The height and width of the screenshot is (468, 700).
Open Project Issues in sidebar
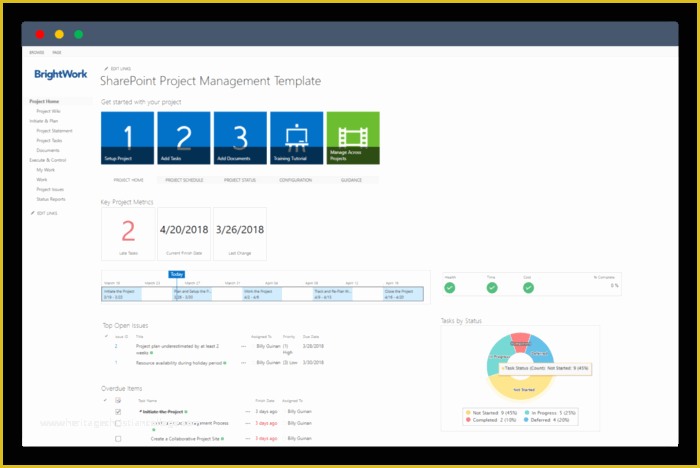(x=50, y=189)
